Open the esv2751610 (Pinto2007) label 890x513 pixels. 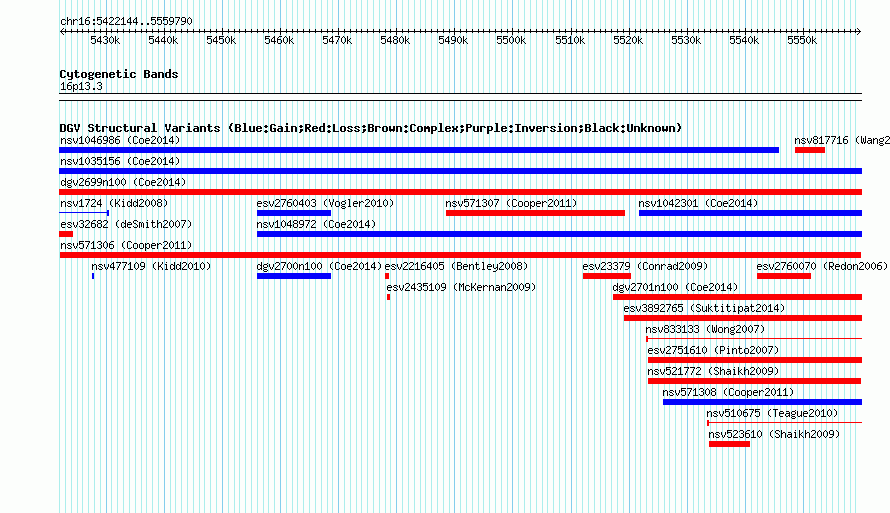(x=713, y=350)
